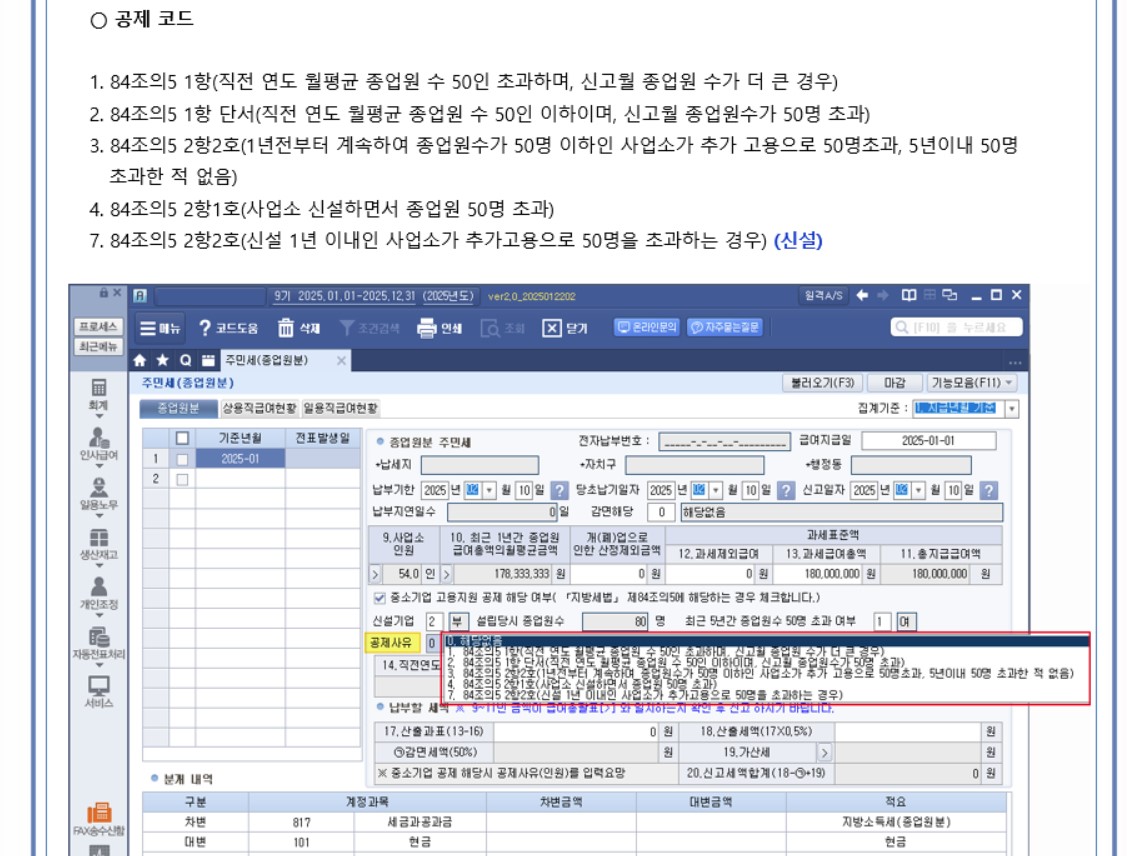
Task: Click the 자주묻는질문 button
Action: click(724, 327)
